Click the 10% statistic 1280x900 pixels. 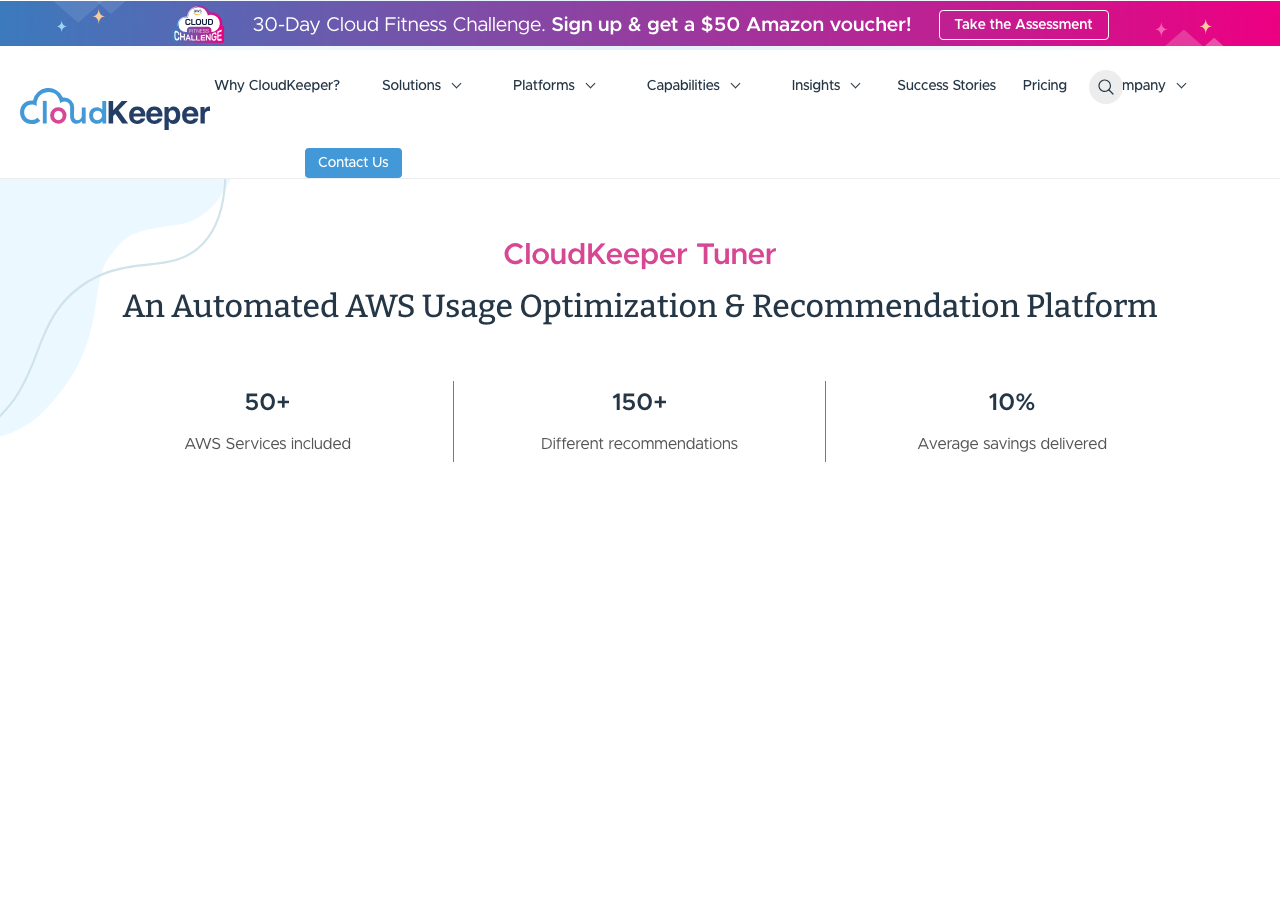click(1012, 403)
